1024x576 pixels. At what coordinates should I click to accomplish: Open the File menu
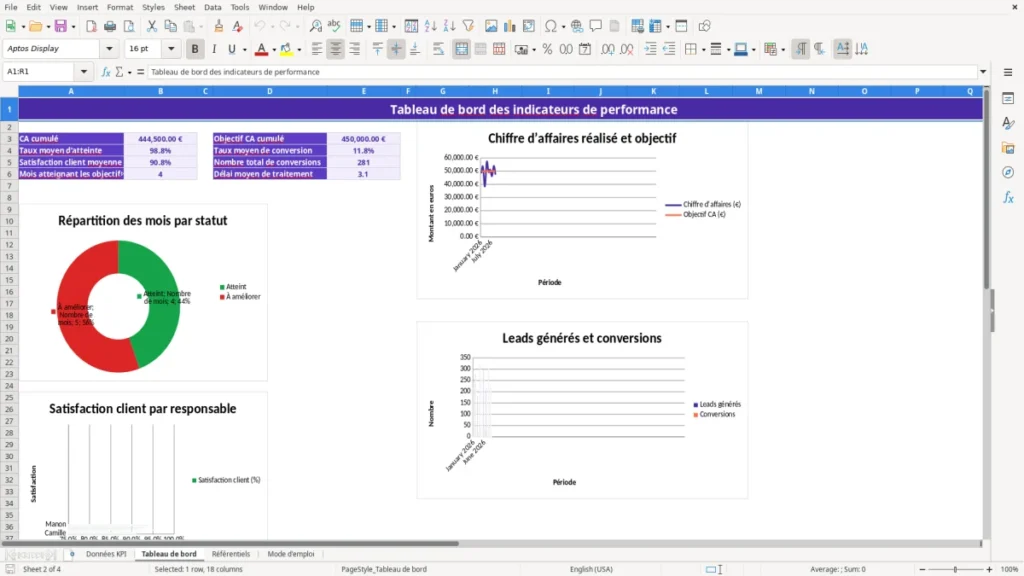[x=11, y=7]
